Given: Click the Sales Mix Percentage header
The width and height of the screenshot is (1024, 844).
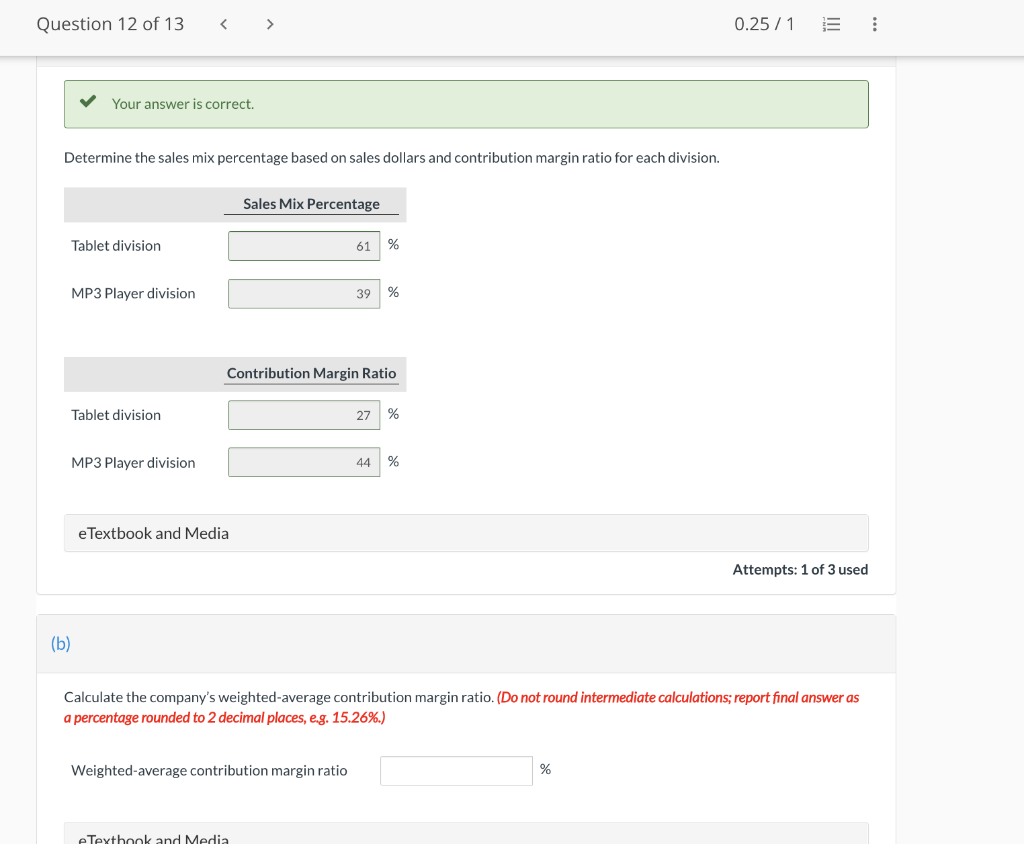Looking at the screenshot, I should point(312,204).
